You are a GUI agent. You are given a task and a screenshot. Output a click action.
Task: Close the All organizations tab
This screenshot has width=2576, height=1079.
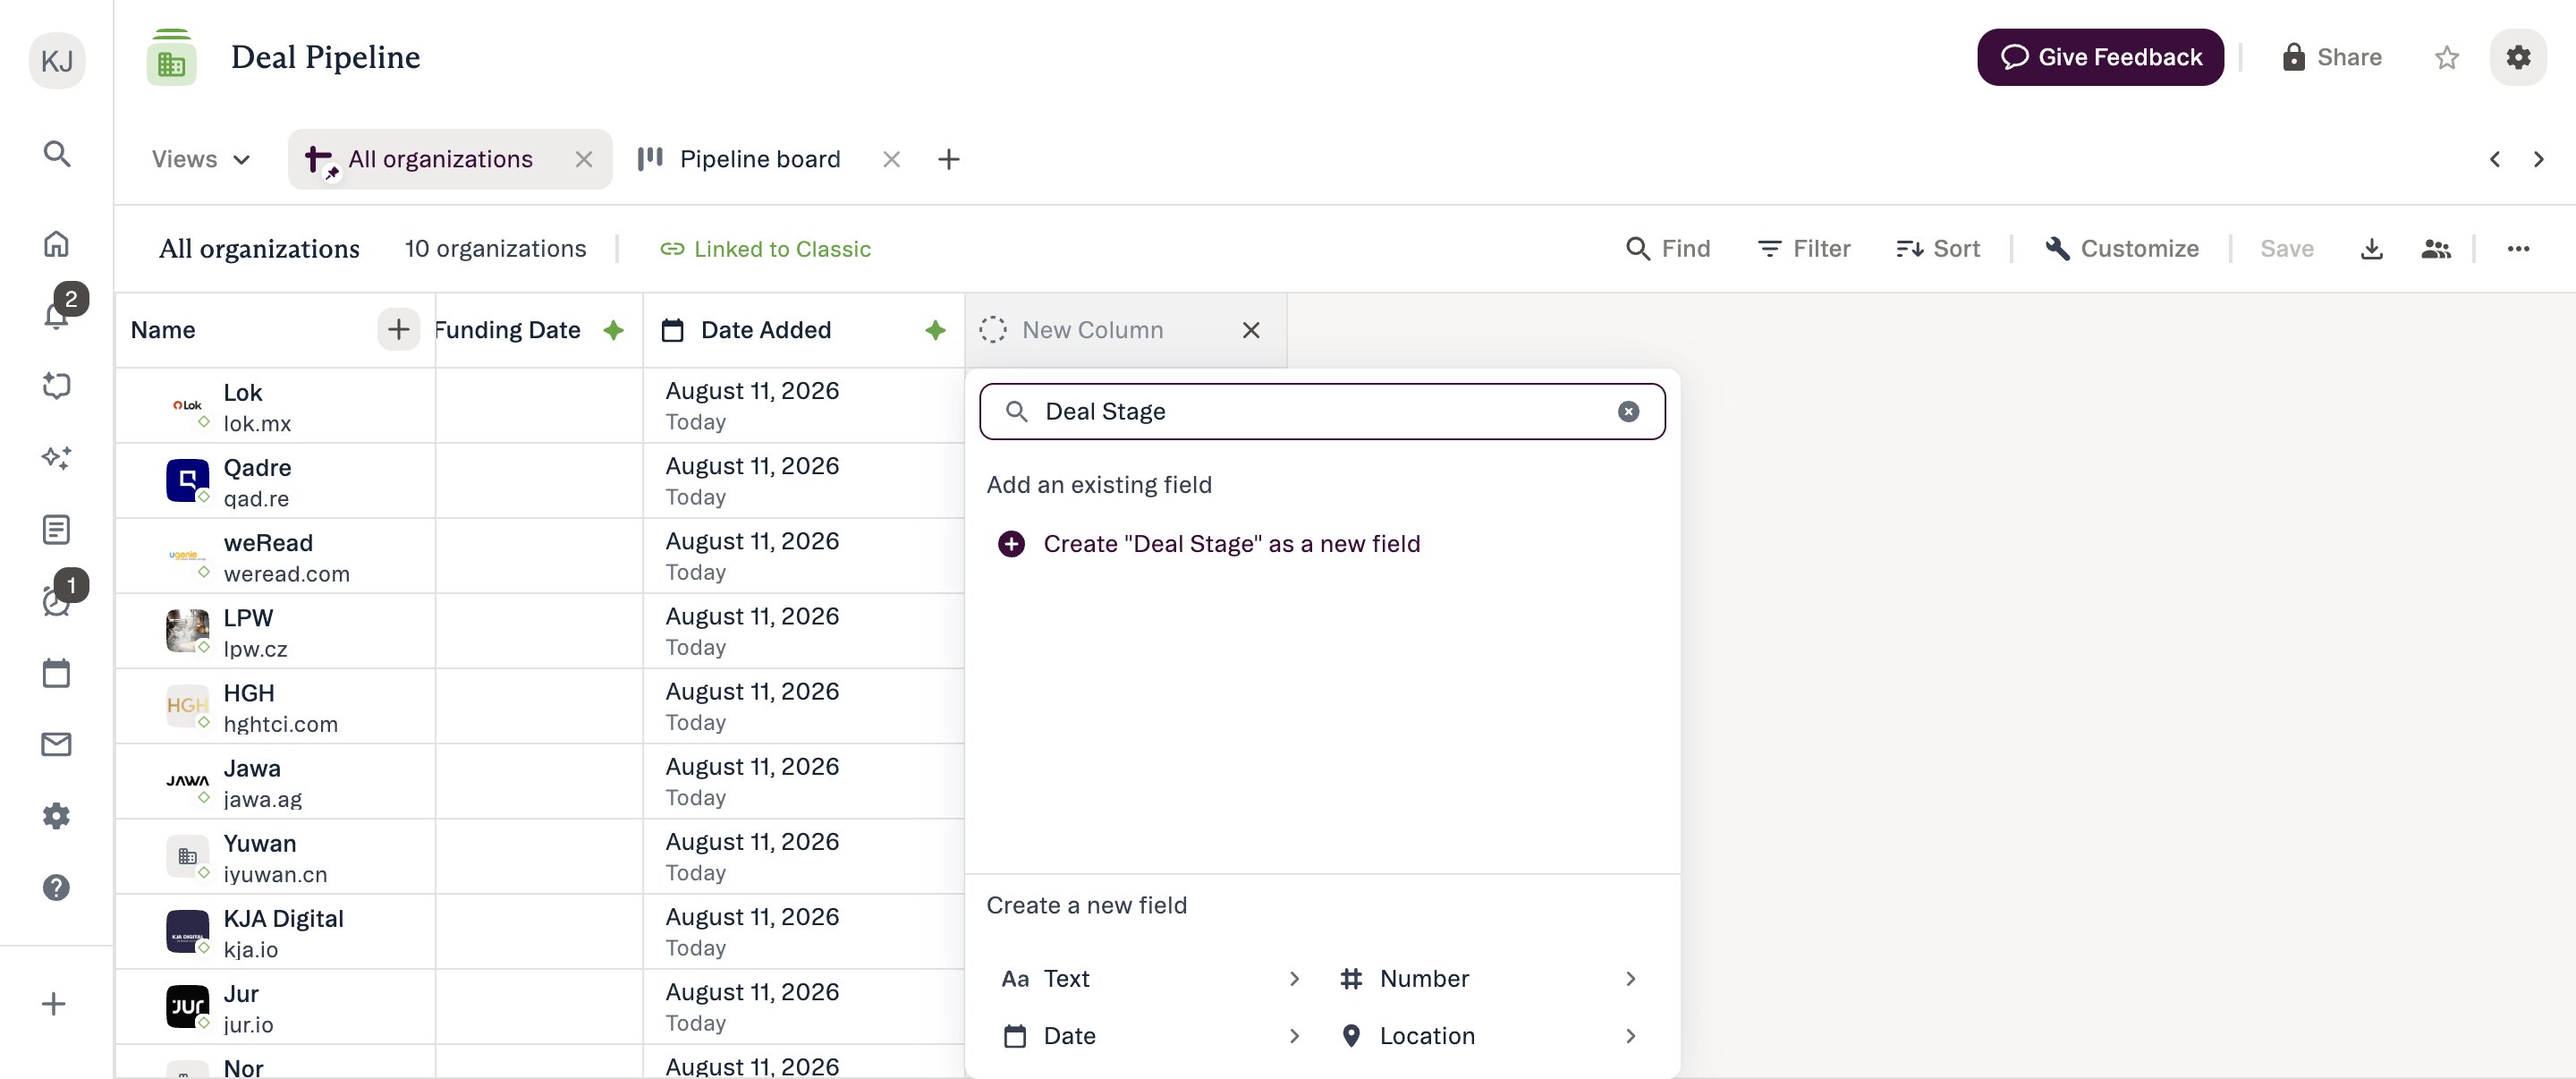(x=584, y=160)
